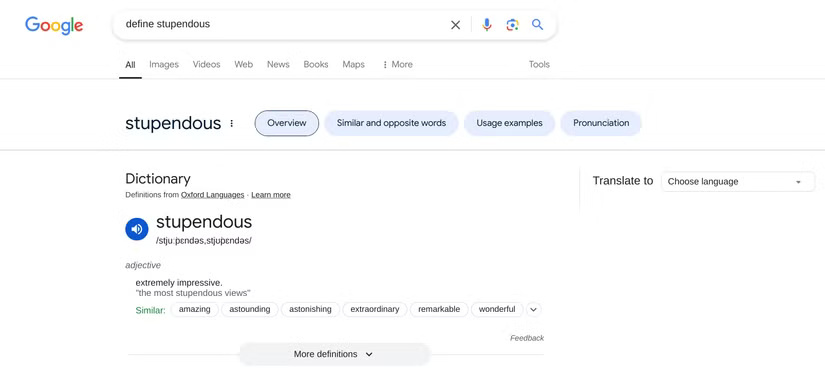Click the search input field

[x=284, y=24]
